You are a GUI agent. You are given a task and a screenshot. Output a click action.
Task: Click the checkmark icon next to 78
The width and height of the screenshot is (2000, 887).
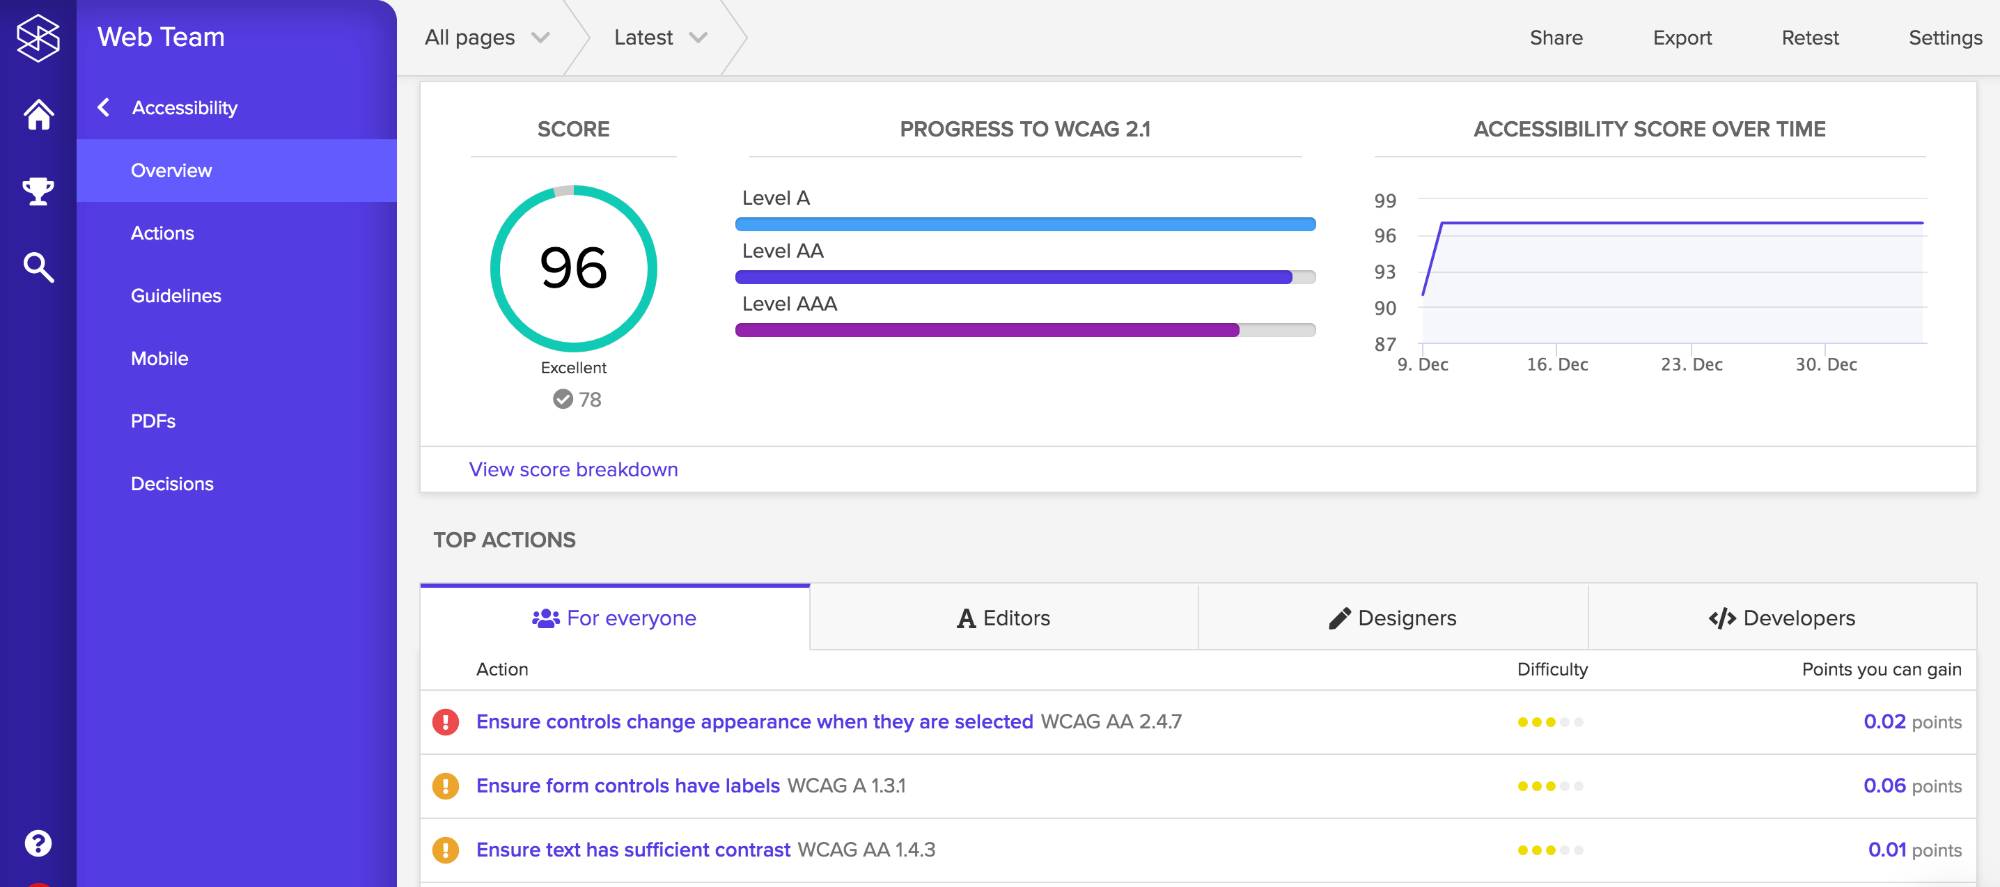563,399
